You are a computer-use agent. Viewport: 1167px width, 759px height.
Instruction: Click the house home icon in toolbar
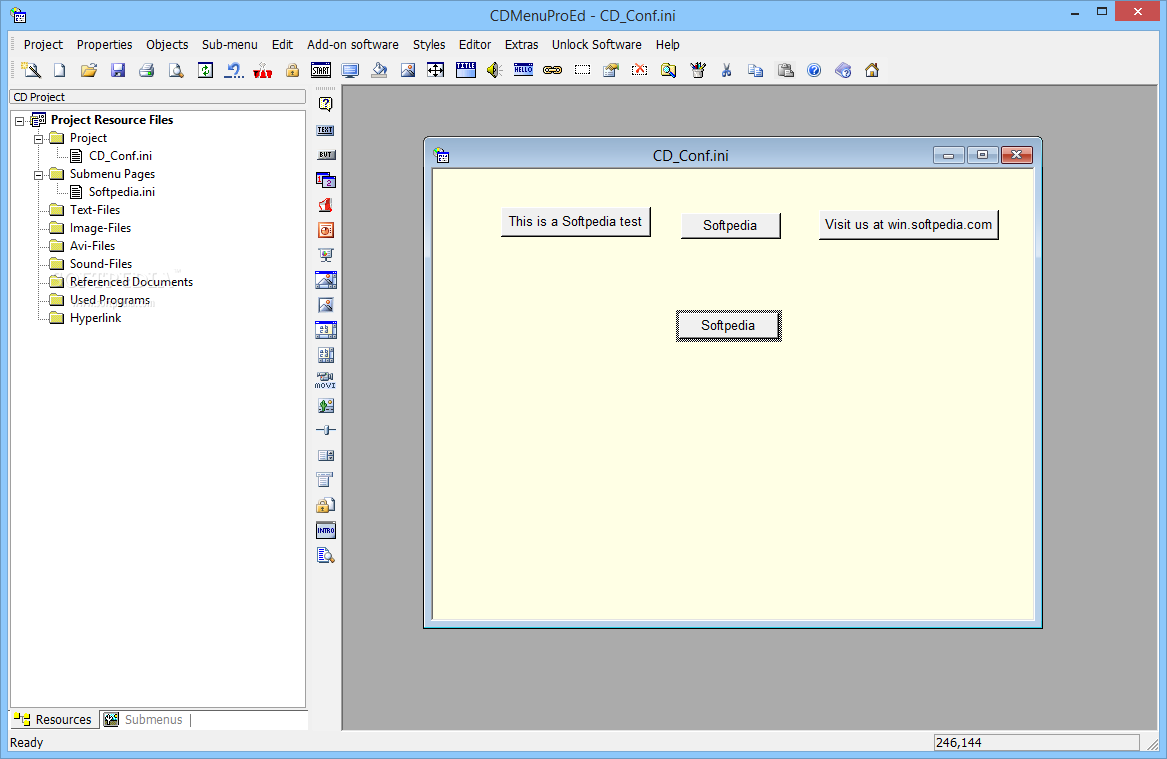tap(872, 70)
